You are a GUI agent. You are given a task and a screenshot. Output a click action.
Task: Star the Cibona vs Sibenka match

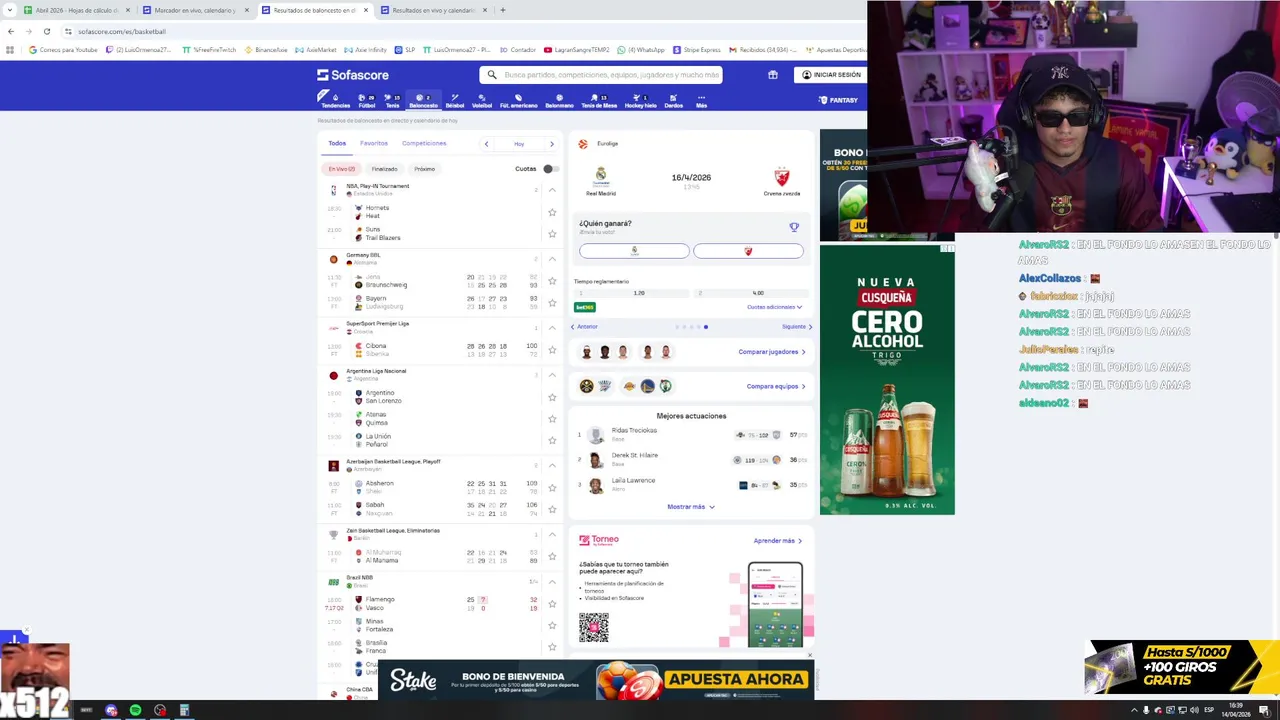(552, 350)
